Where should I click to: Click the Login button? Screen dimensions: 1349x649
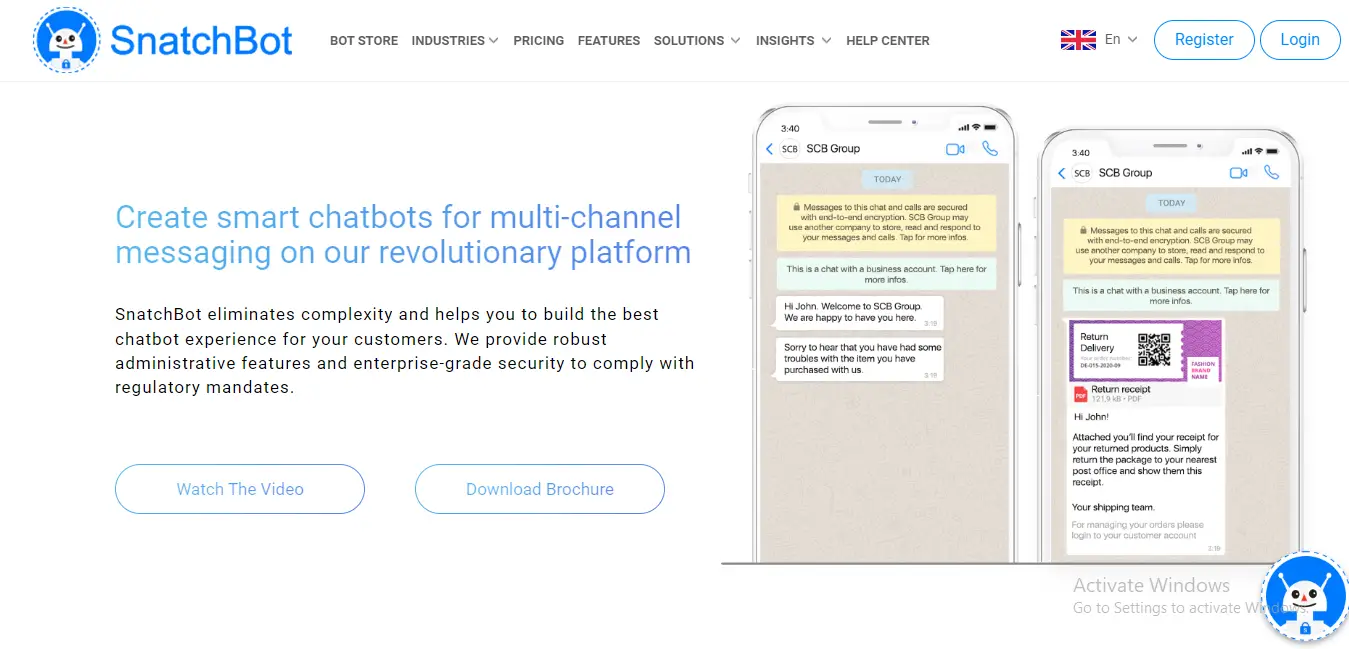click(1300, 40)
